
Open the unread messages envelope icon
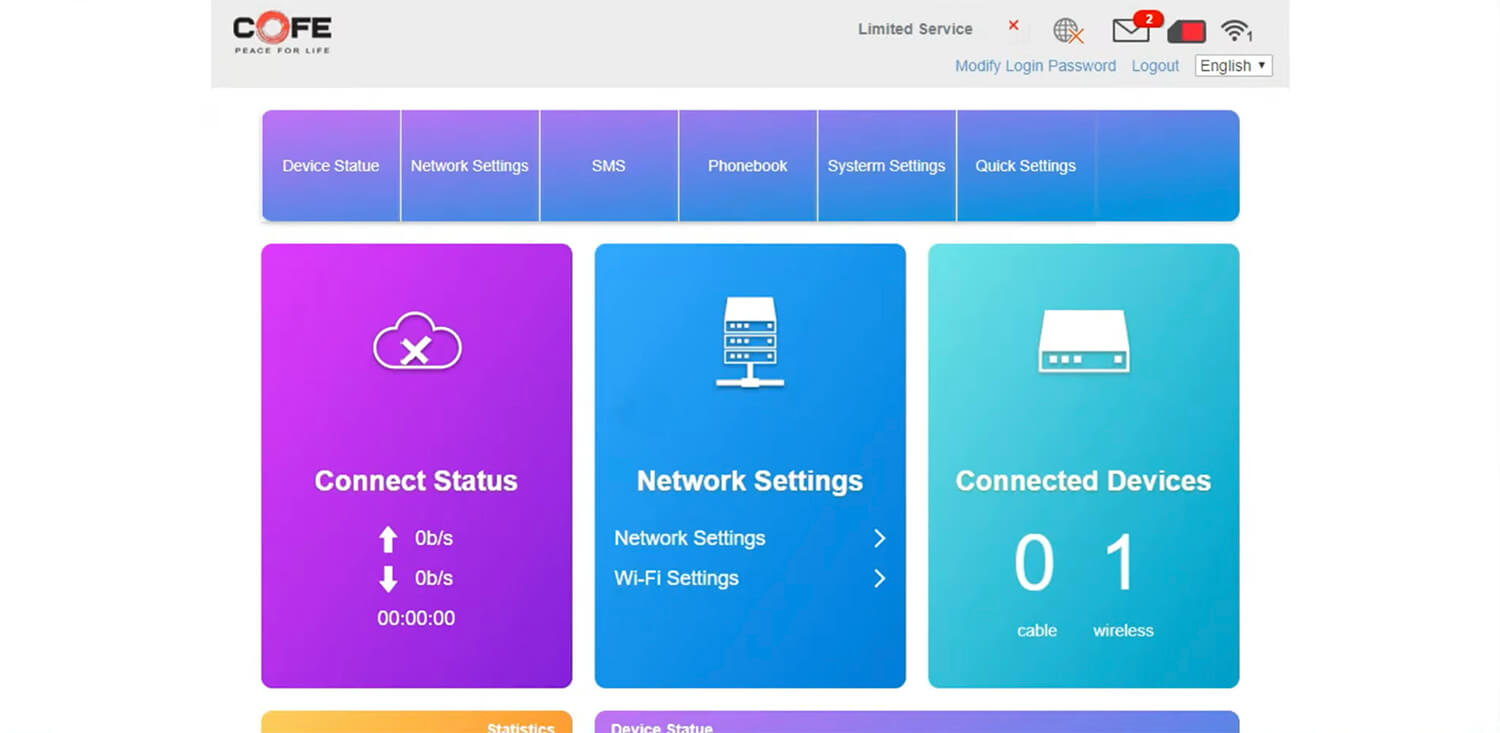pos(1131,31)
